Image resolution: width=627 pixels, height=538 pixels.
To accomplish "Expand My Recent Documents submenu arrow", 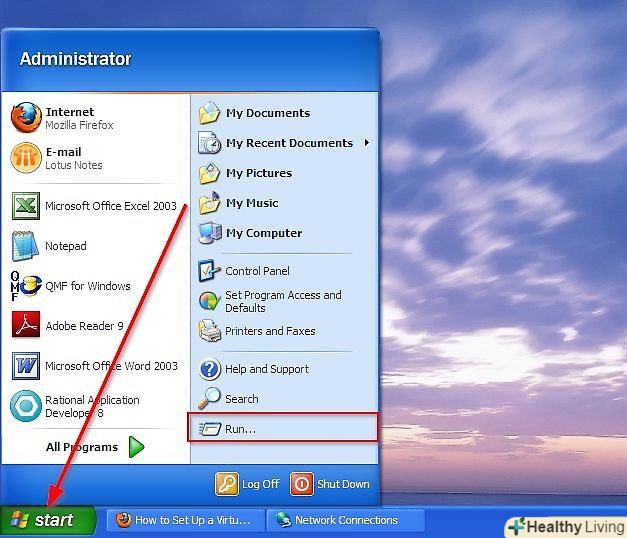I will coord(367,143).
